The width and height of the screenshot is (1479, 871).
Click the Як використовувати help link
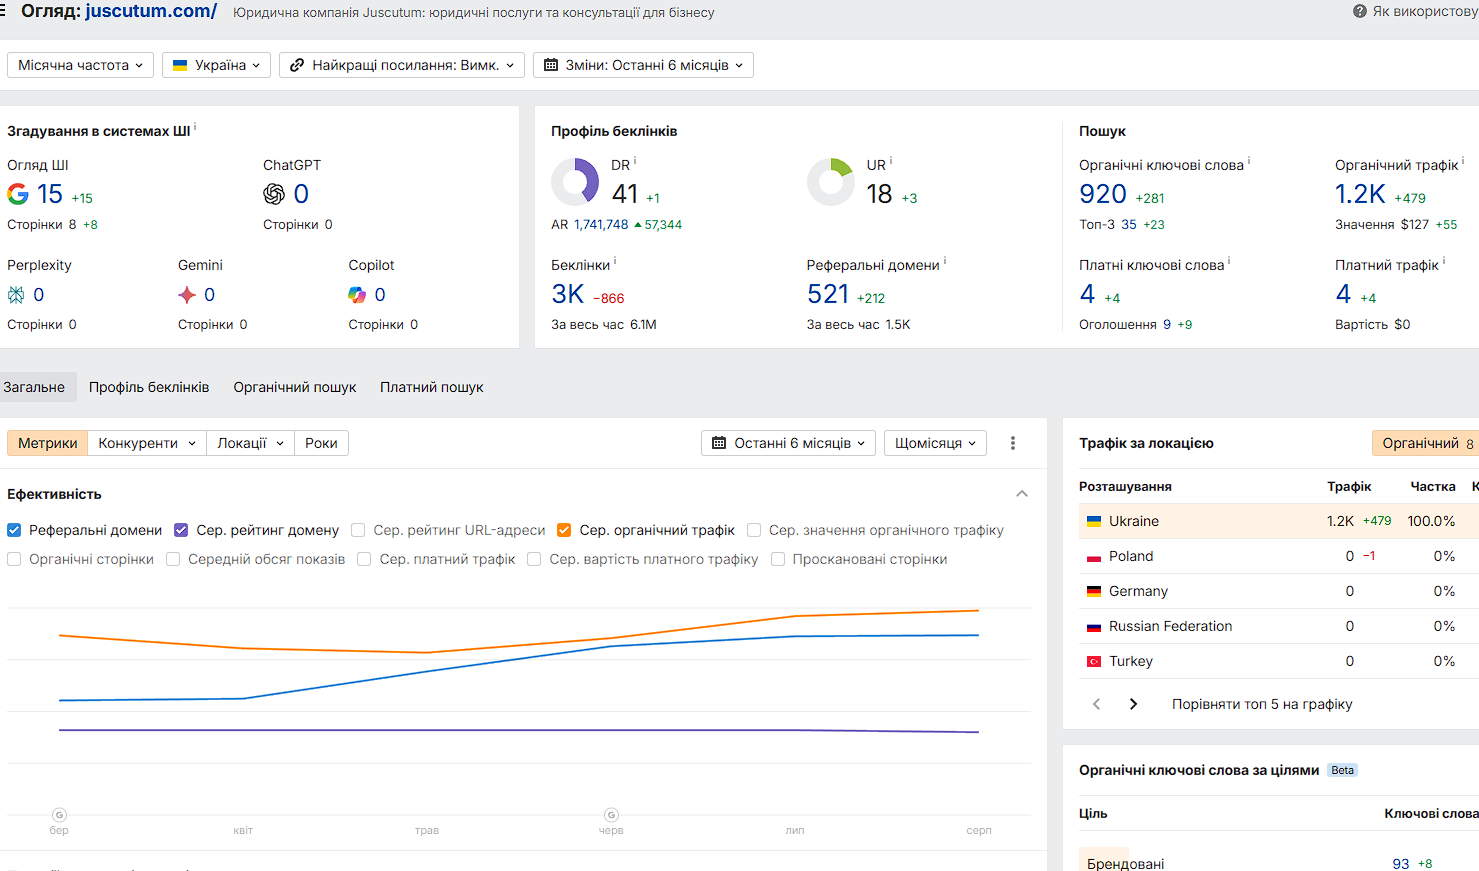[1424, 12]
